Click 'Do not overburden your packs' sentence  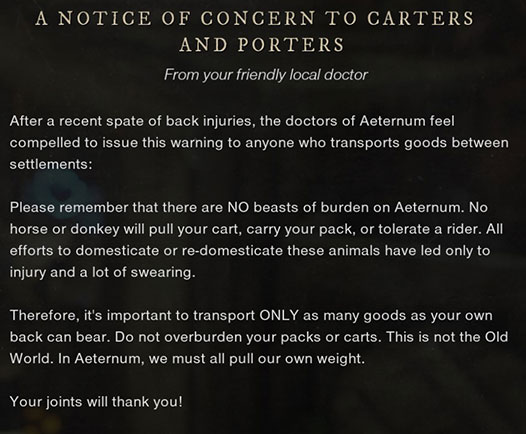click(x=248, y=337)
